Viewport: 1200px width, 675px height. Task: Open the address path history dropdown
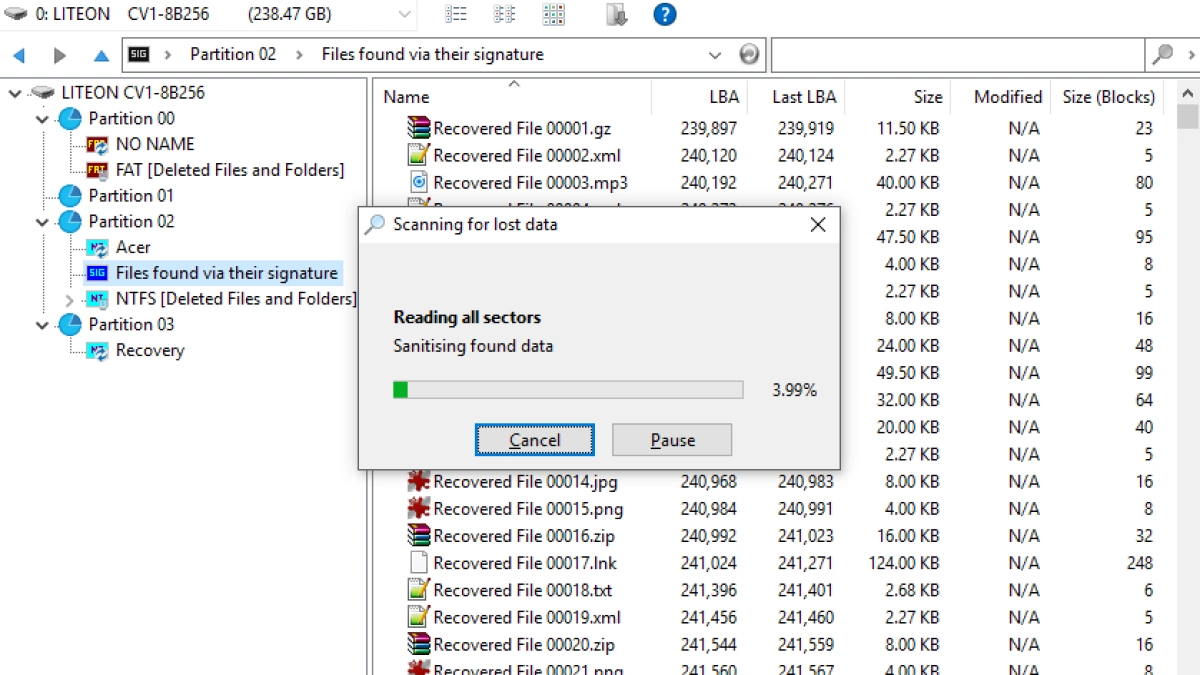click(x=715, y=55)
